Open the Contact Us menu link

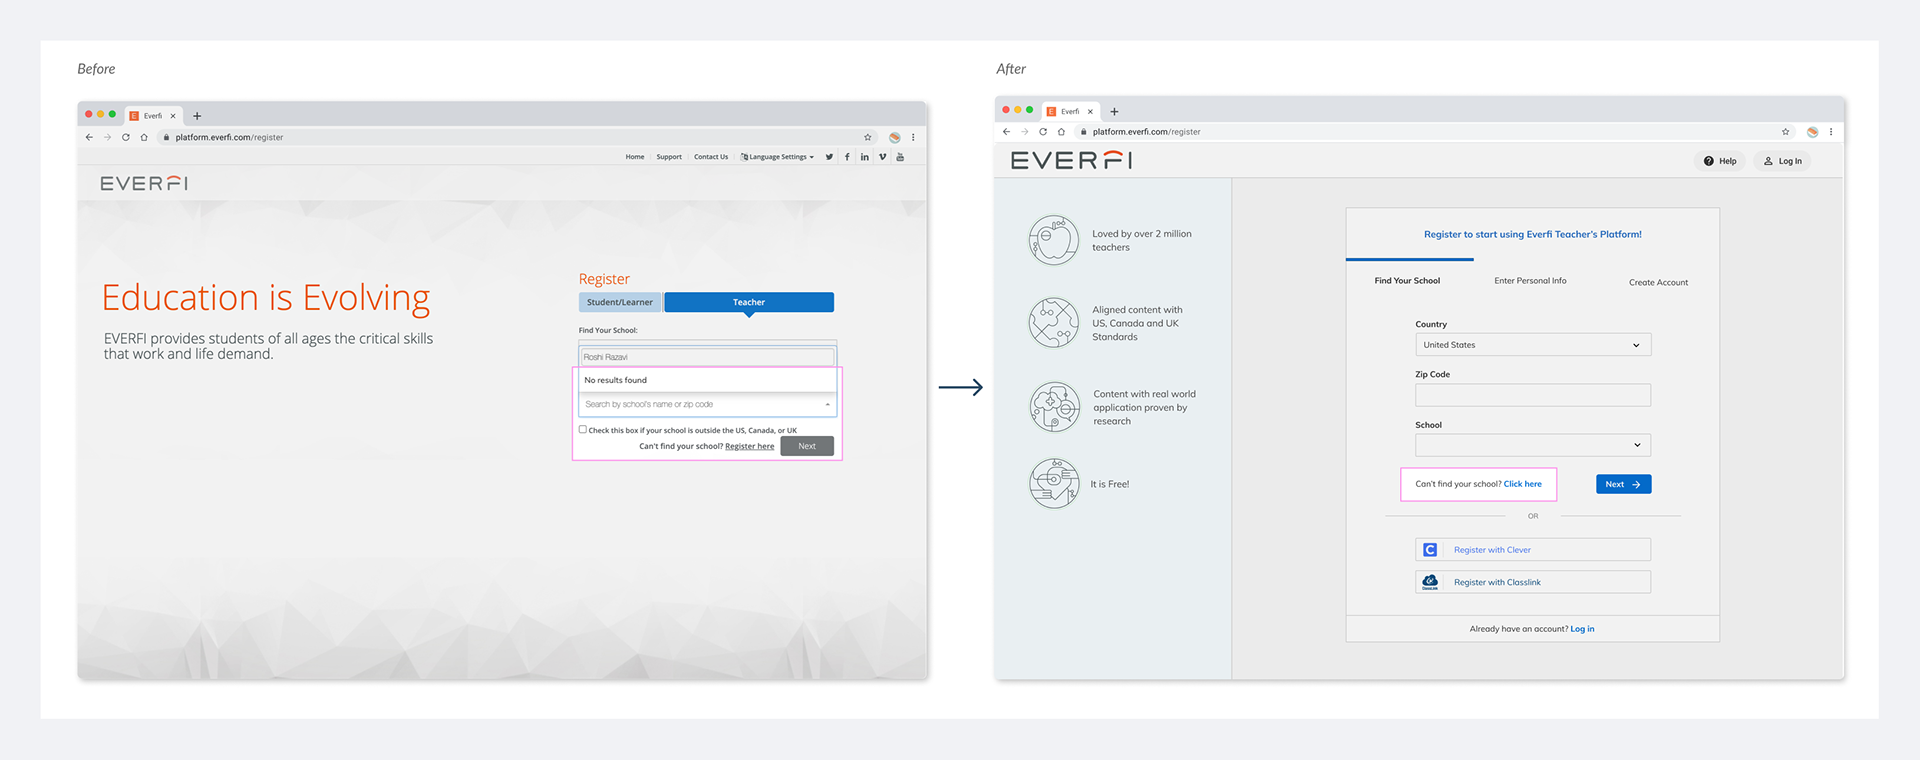pyautogui.click(x=711, y=157)
